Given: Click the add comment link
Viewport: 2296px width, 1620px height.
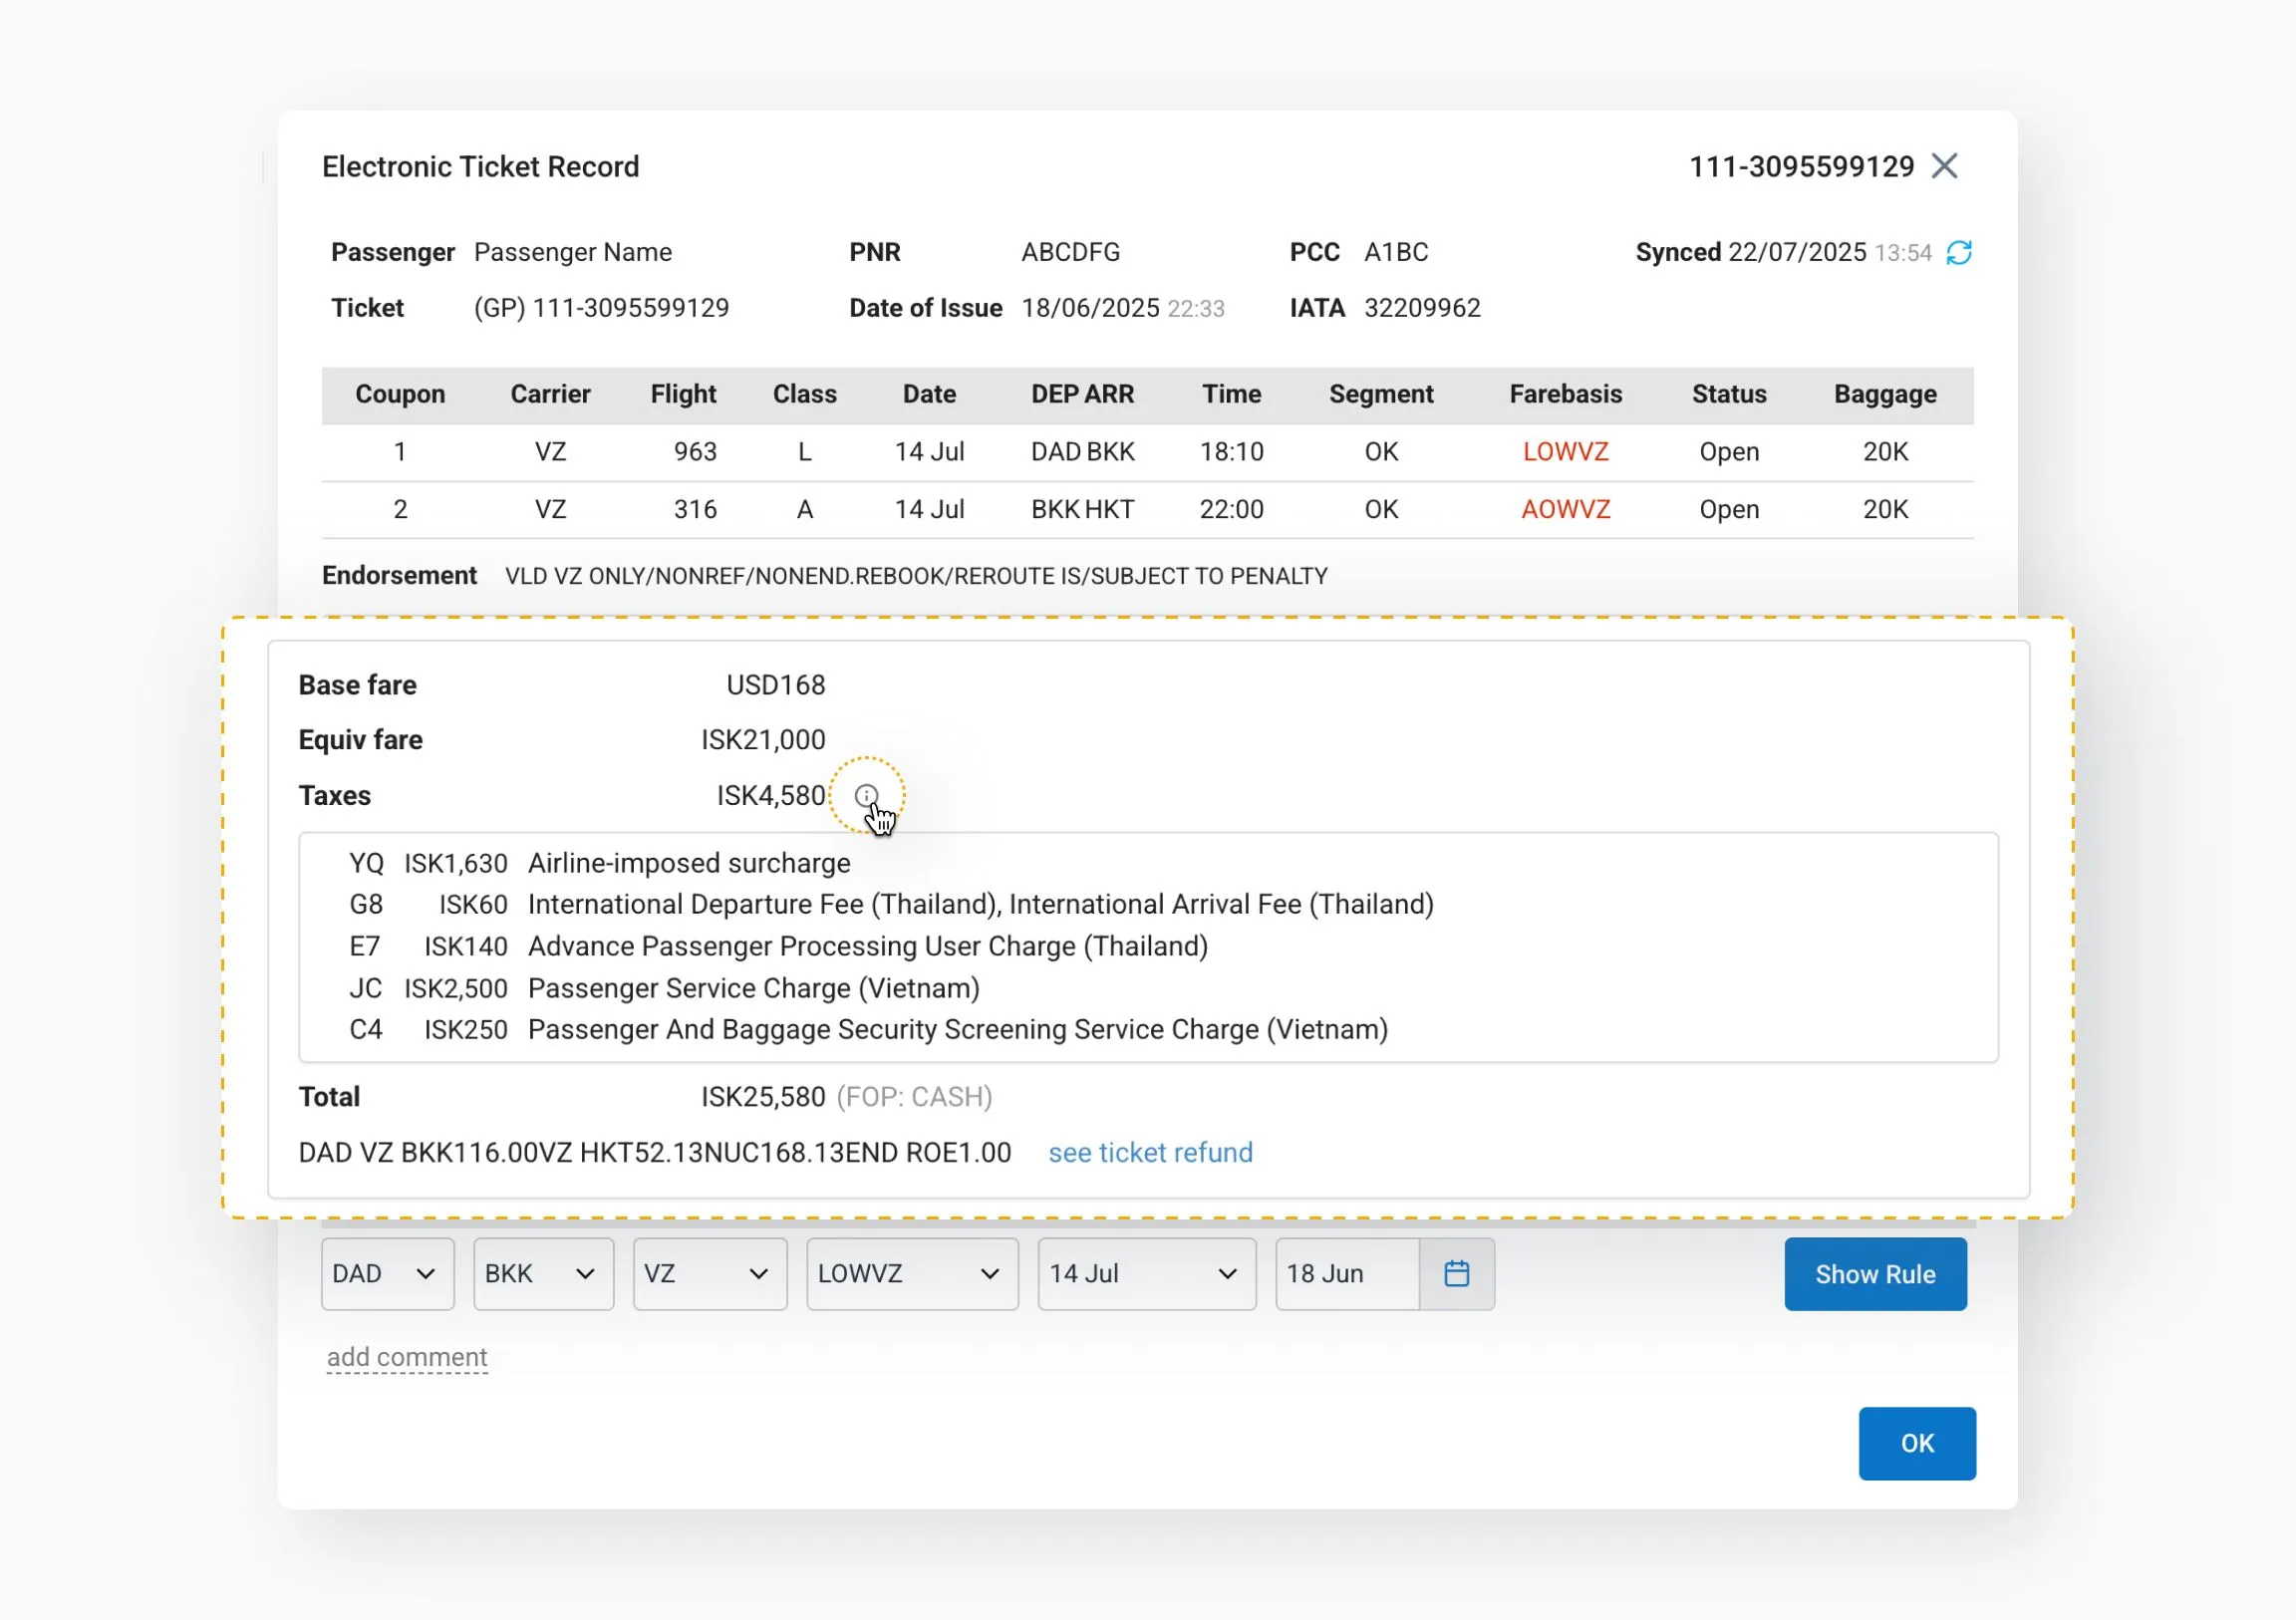Looking at the screenshot, I should coord(407,1357).
